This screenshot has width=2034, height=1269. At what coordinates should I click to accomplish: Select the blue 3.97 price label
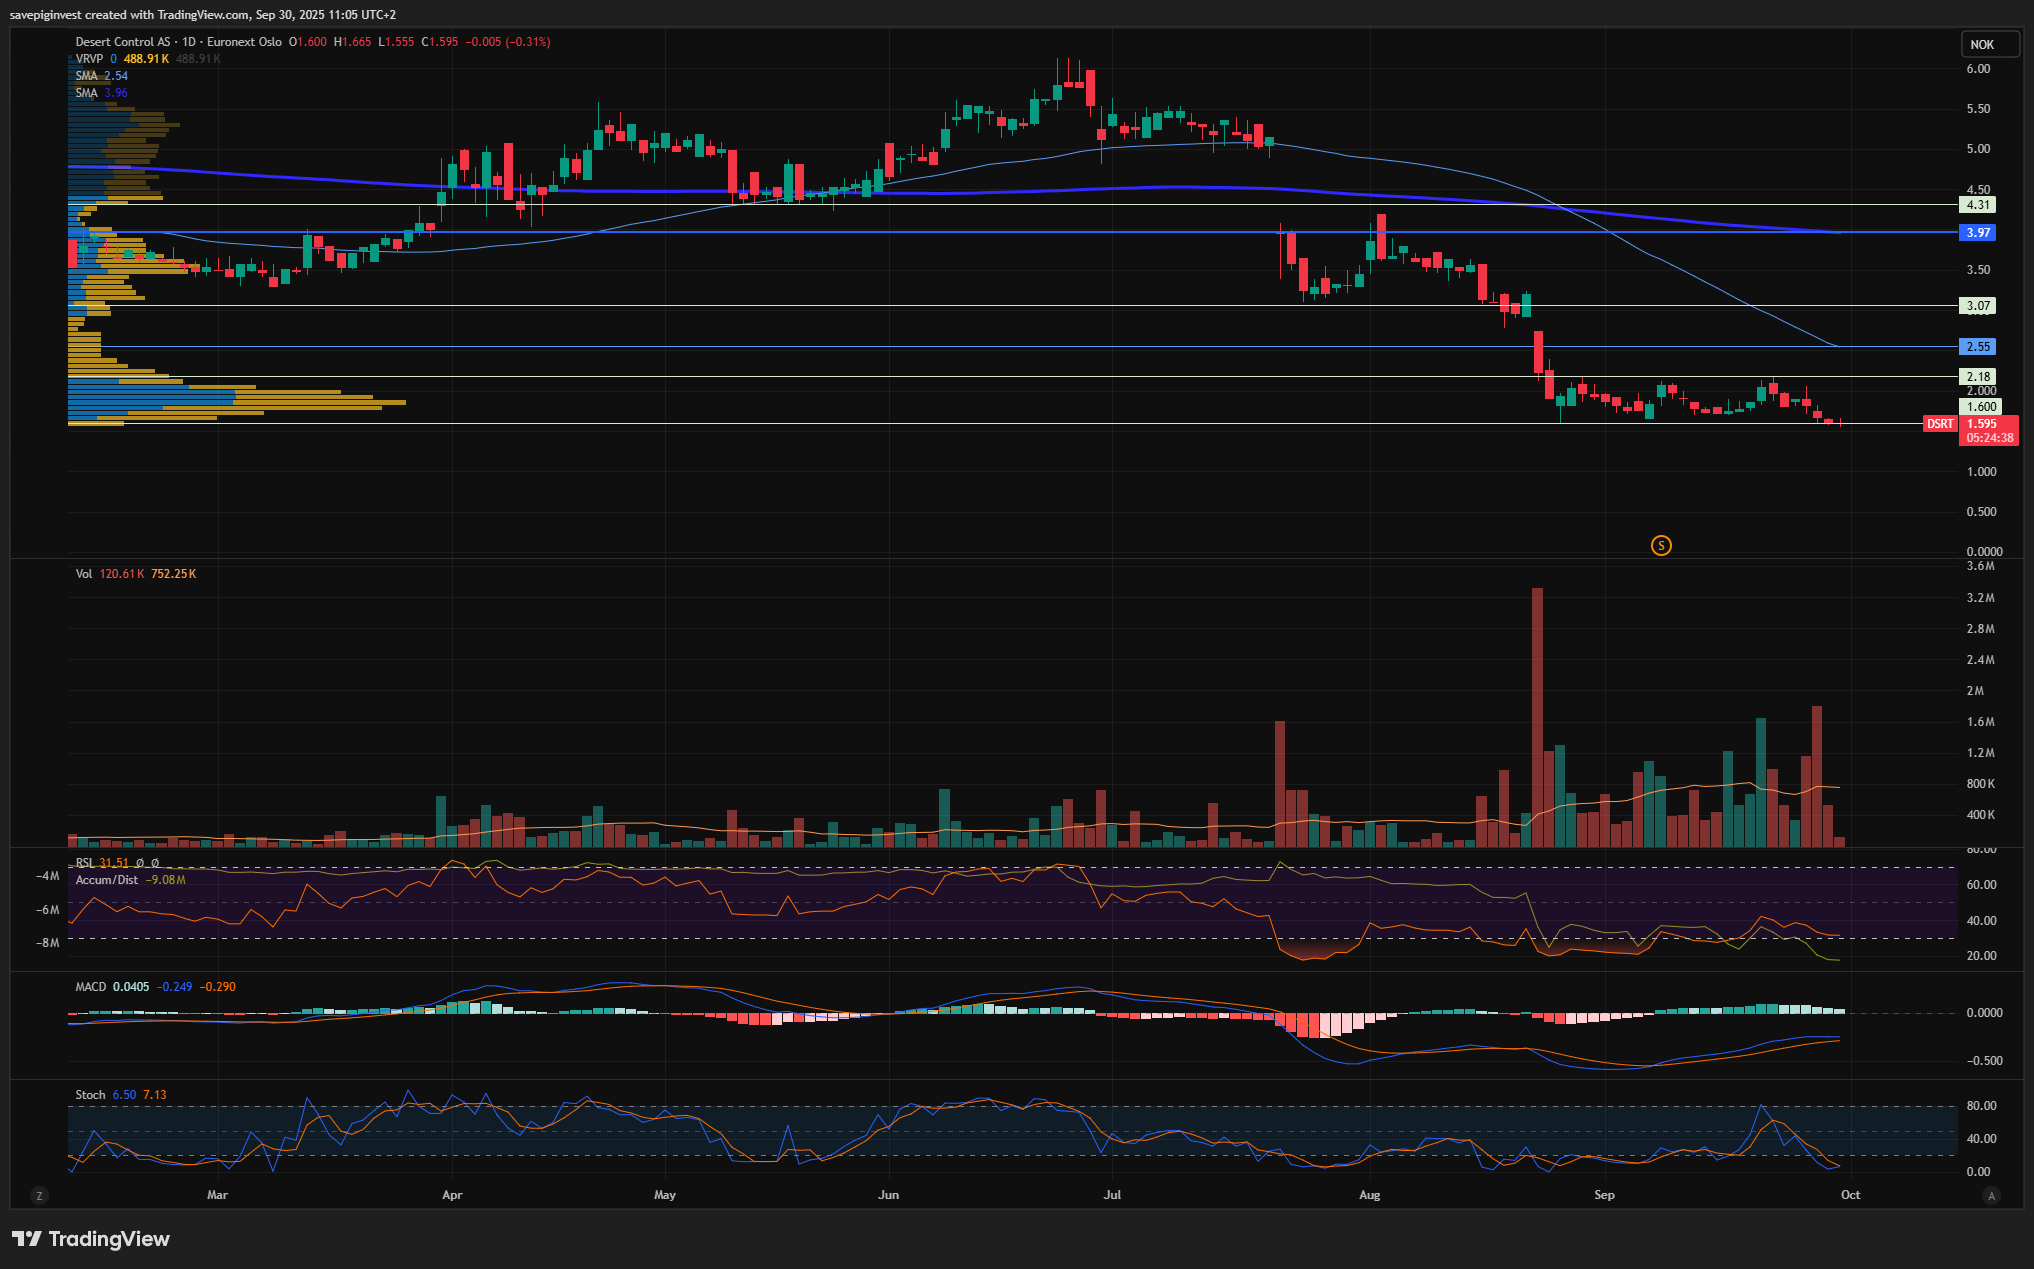tap(1977, 232)
